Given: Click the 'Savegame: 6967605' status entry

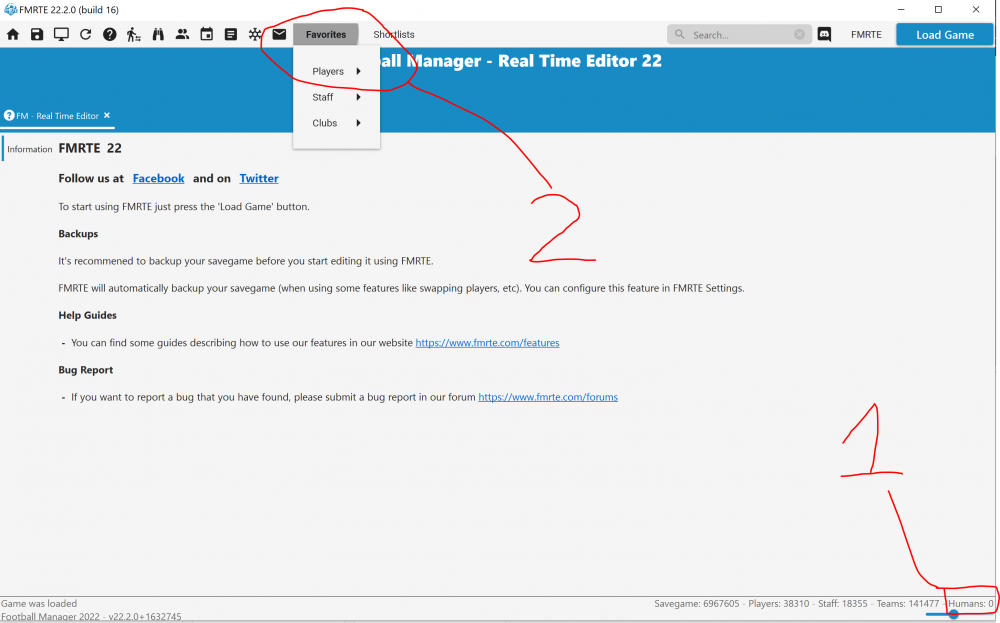Looking at the screenshot, I should point(696,603).
